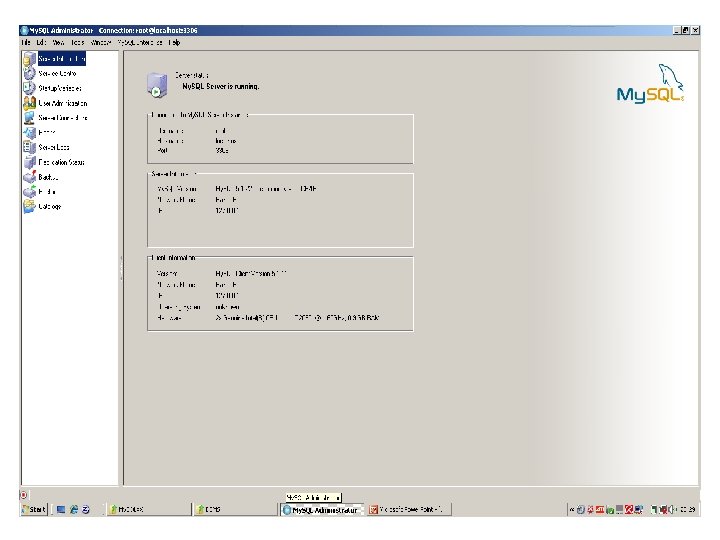Launch Internet Explorer from quick launch
720x540 pixels.
point(73,510)
